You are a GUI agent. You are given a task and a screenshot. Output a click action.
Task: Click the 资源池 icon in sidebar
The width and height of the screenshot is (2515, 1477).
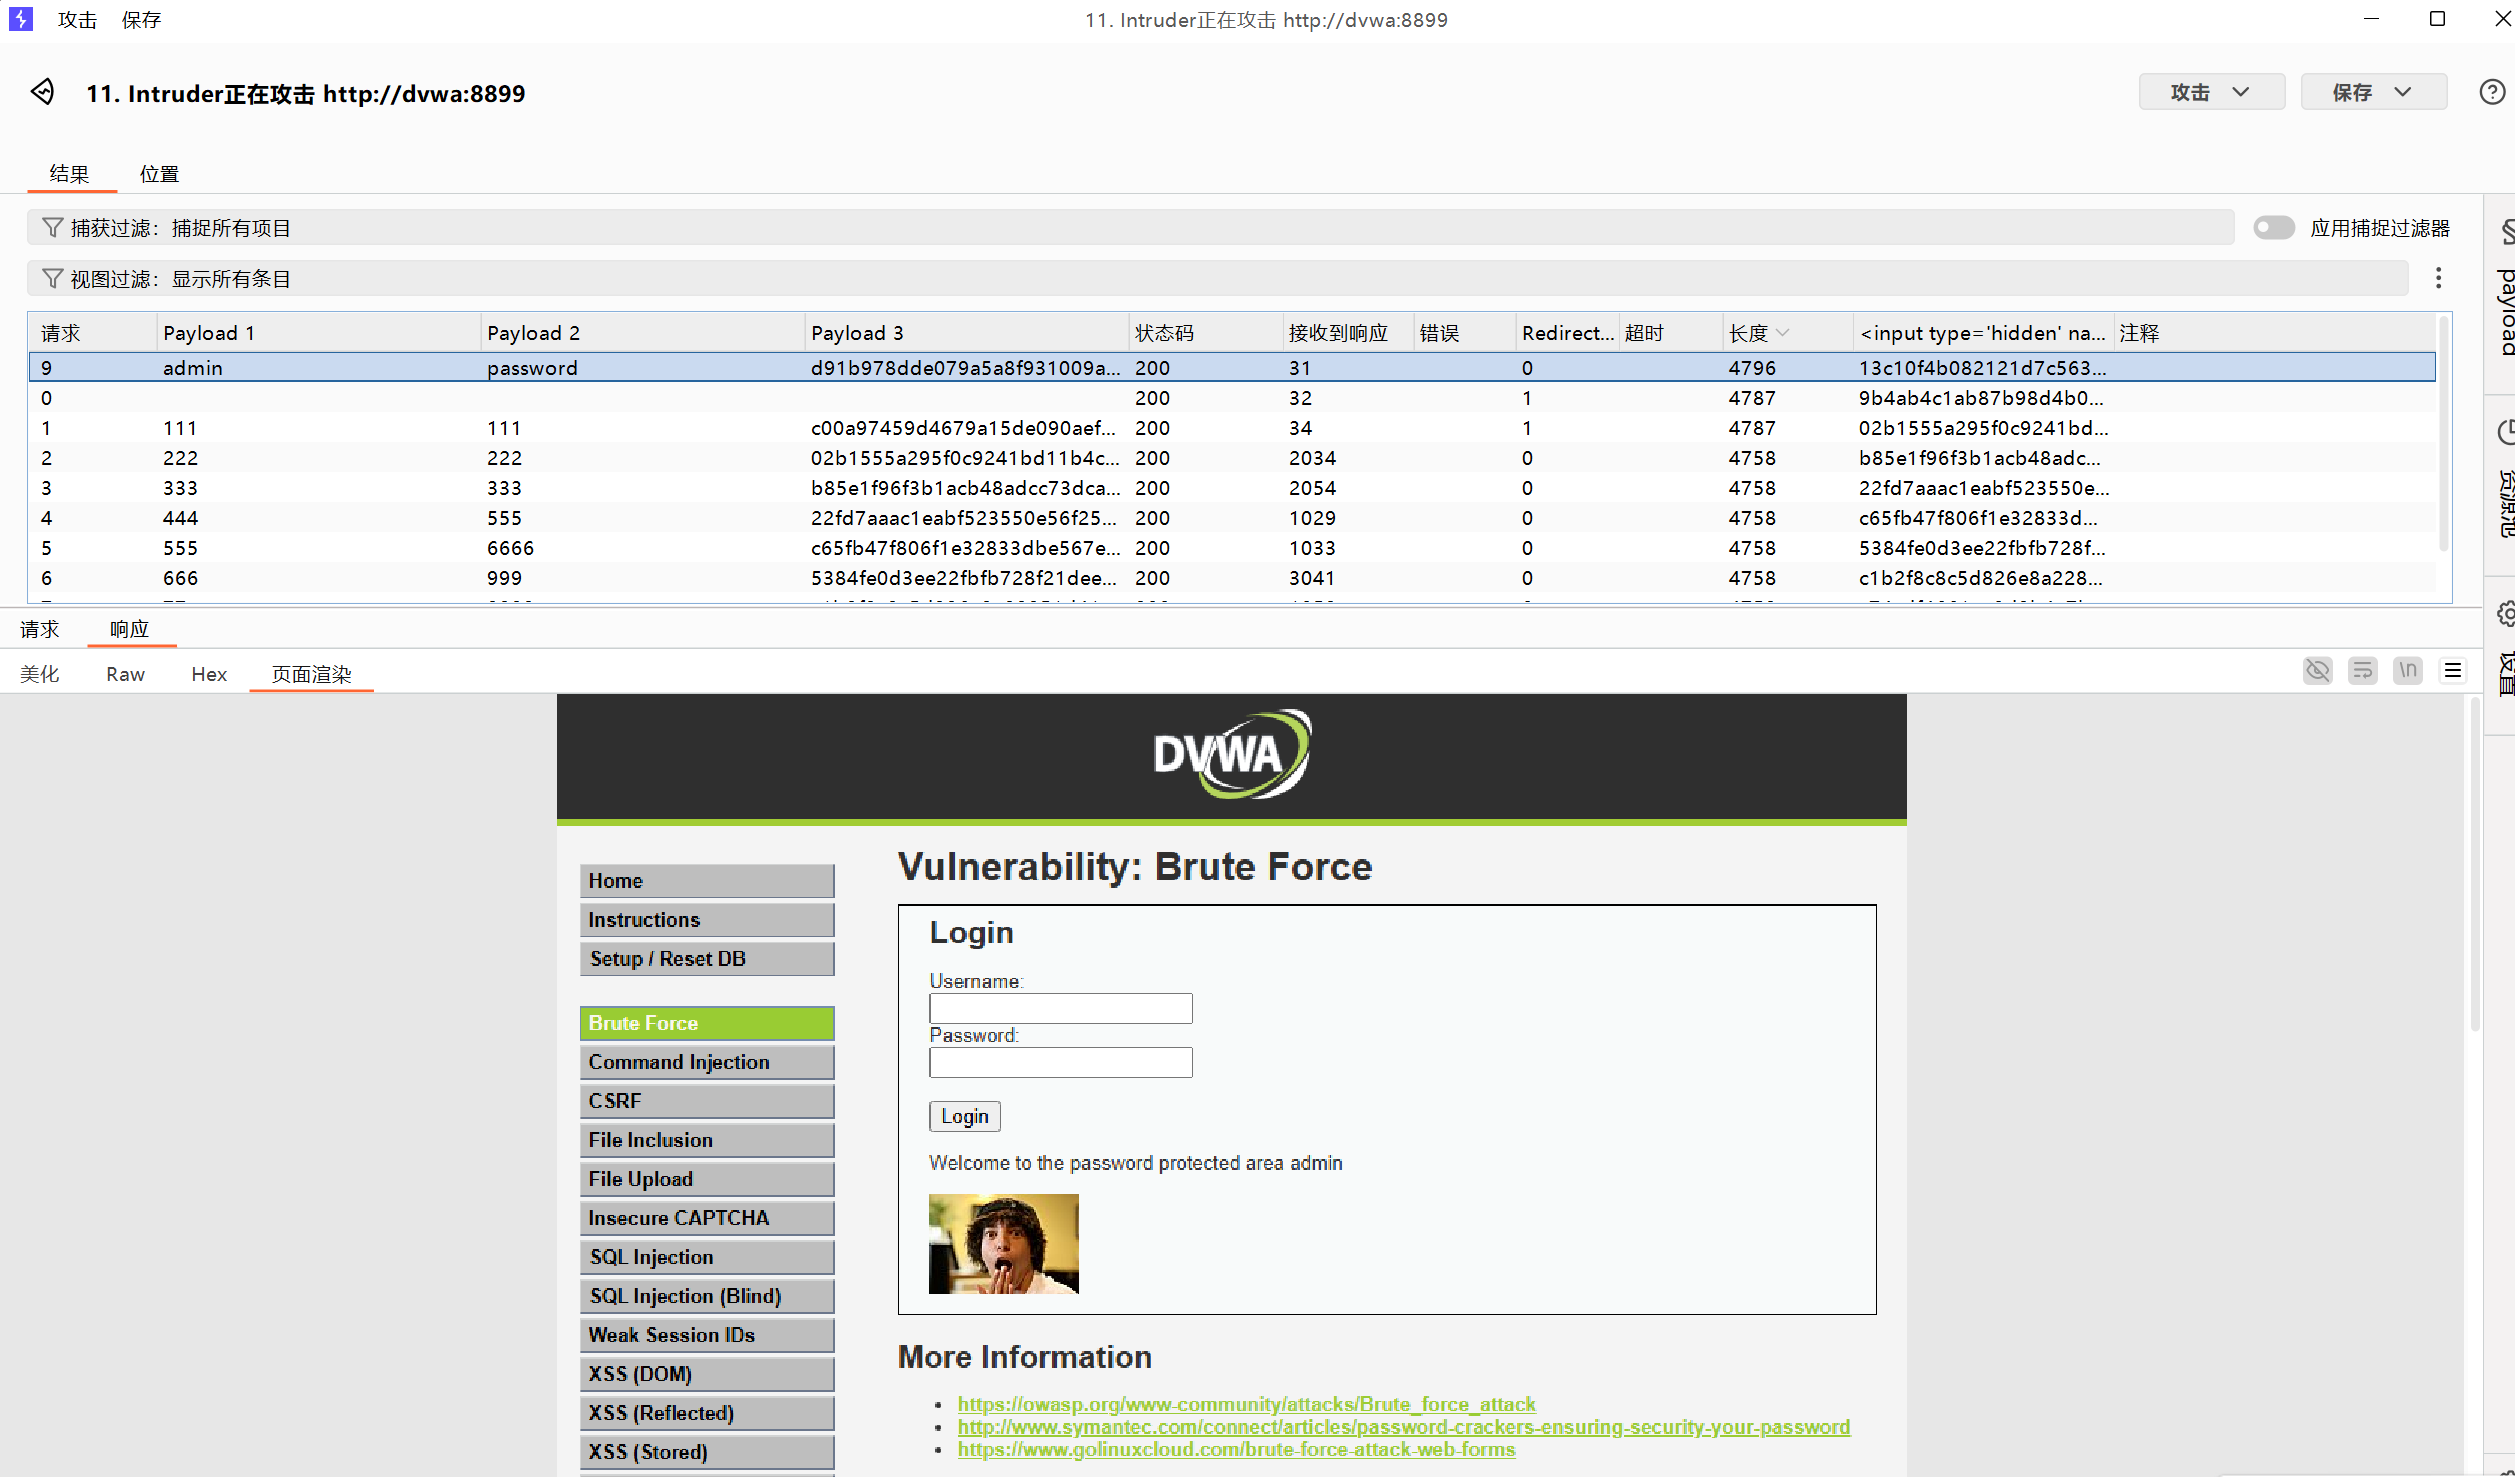[x=2505, y=432]
